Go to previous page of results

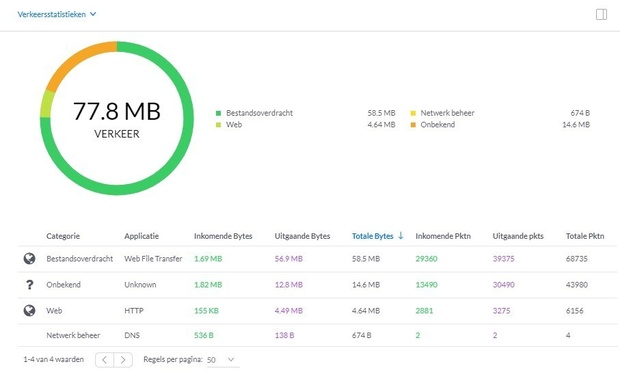104,360
